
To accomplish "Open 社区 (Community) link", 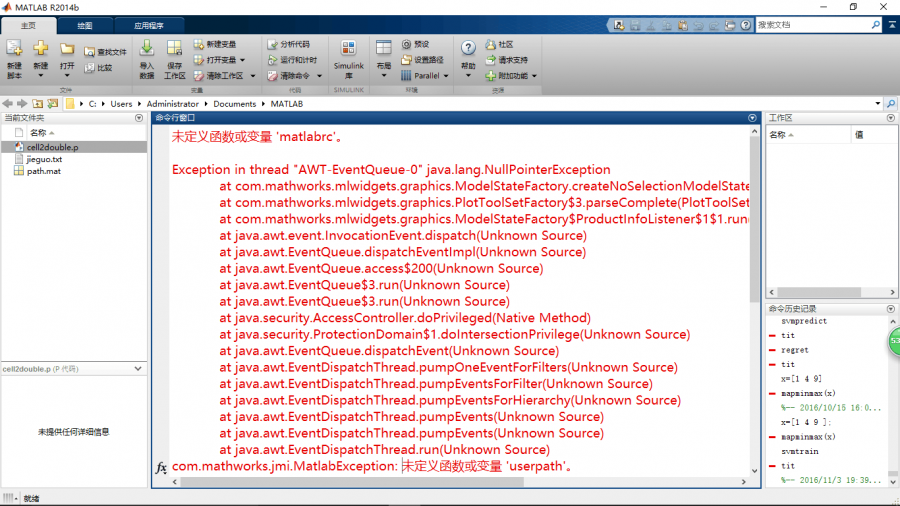I will click(499, 44).
